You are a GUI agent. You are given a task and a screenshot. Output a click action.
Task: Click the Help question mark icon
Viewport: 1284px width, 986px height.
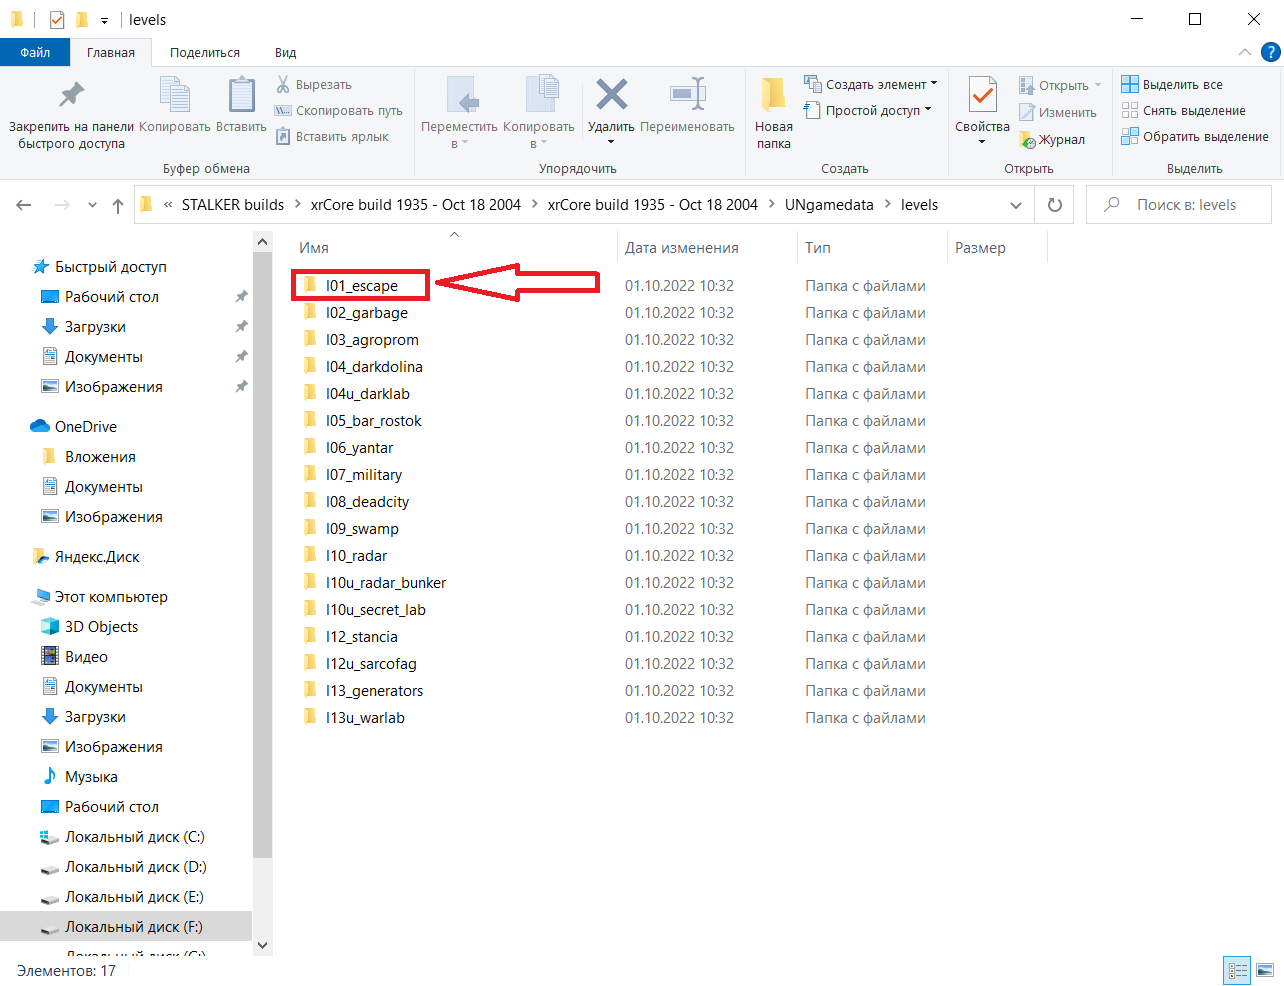tap(1271, 53)
